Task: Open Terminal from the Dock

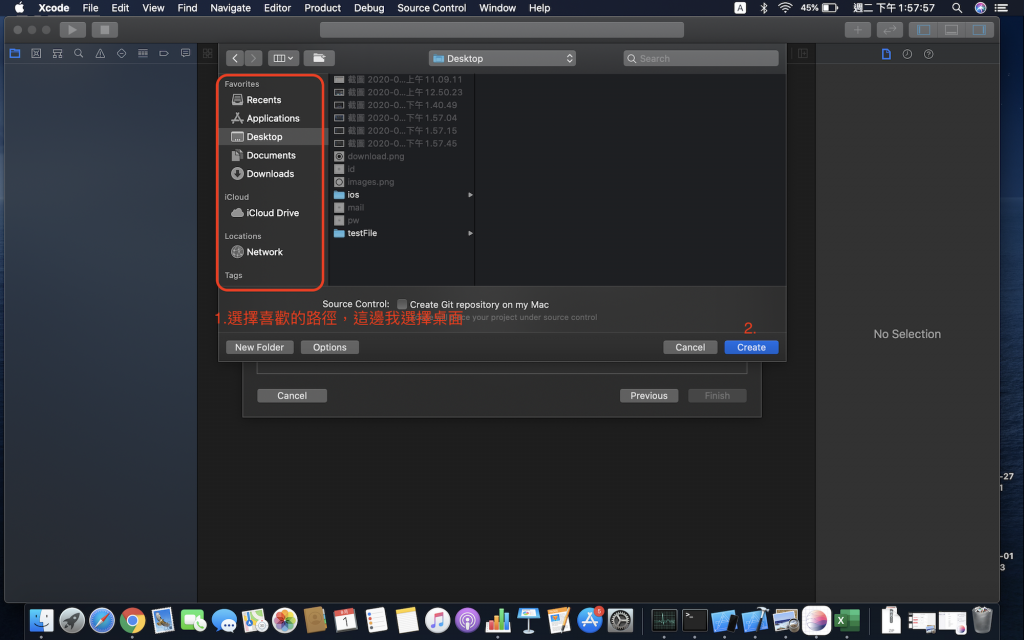Action: tap(694, 620)
